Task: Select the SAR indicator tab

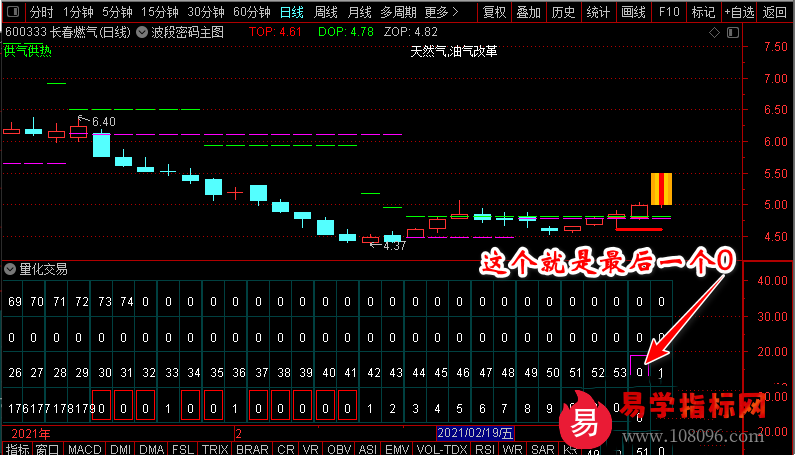Action: (x=542, y=449)
